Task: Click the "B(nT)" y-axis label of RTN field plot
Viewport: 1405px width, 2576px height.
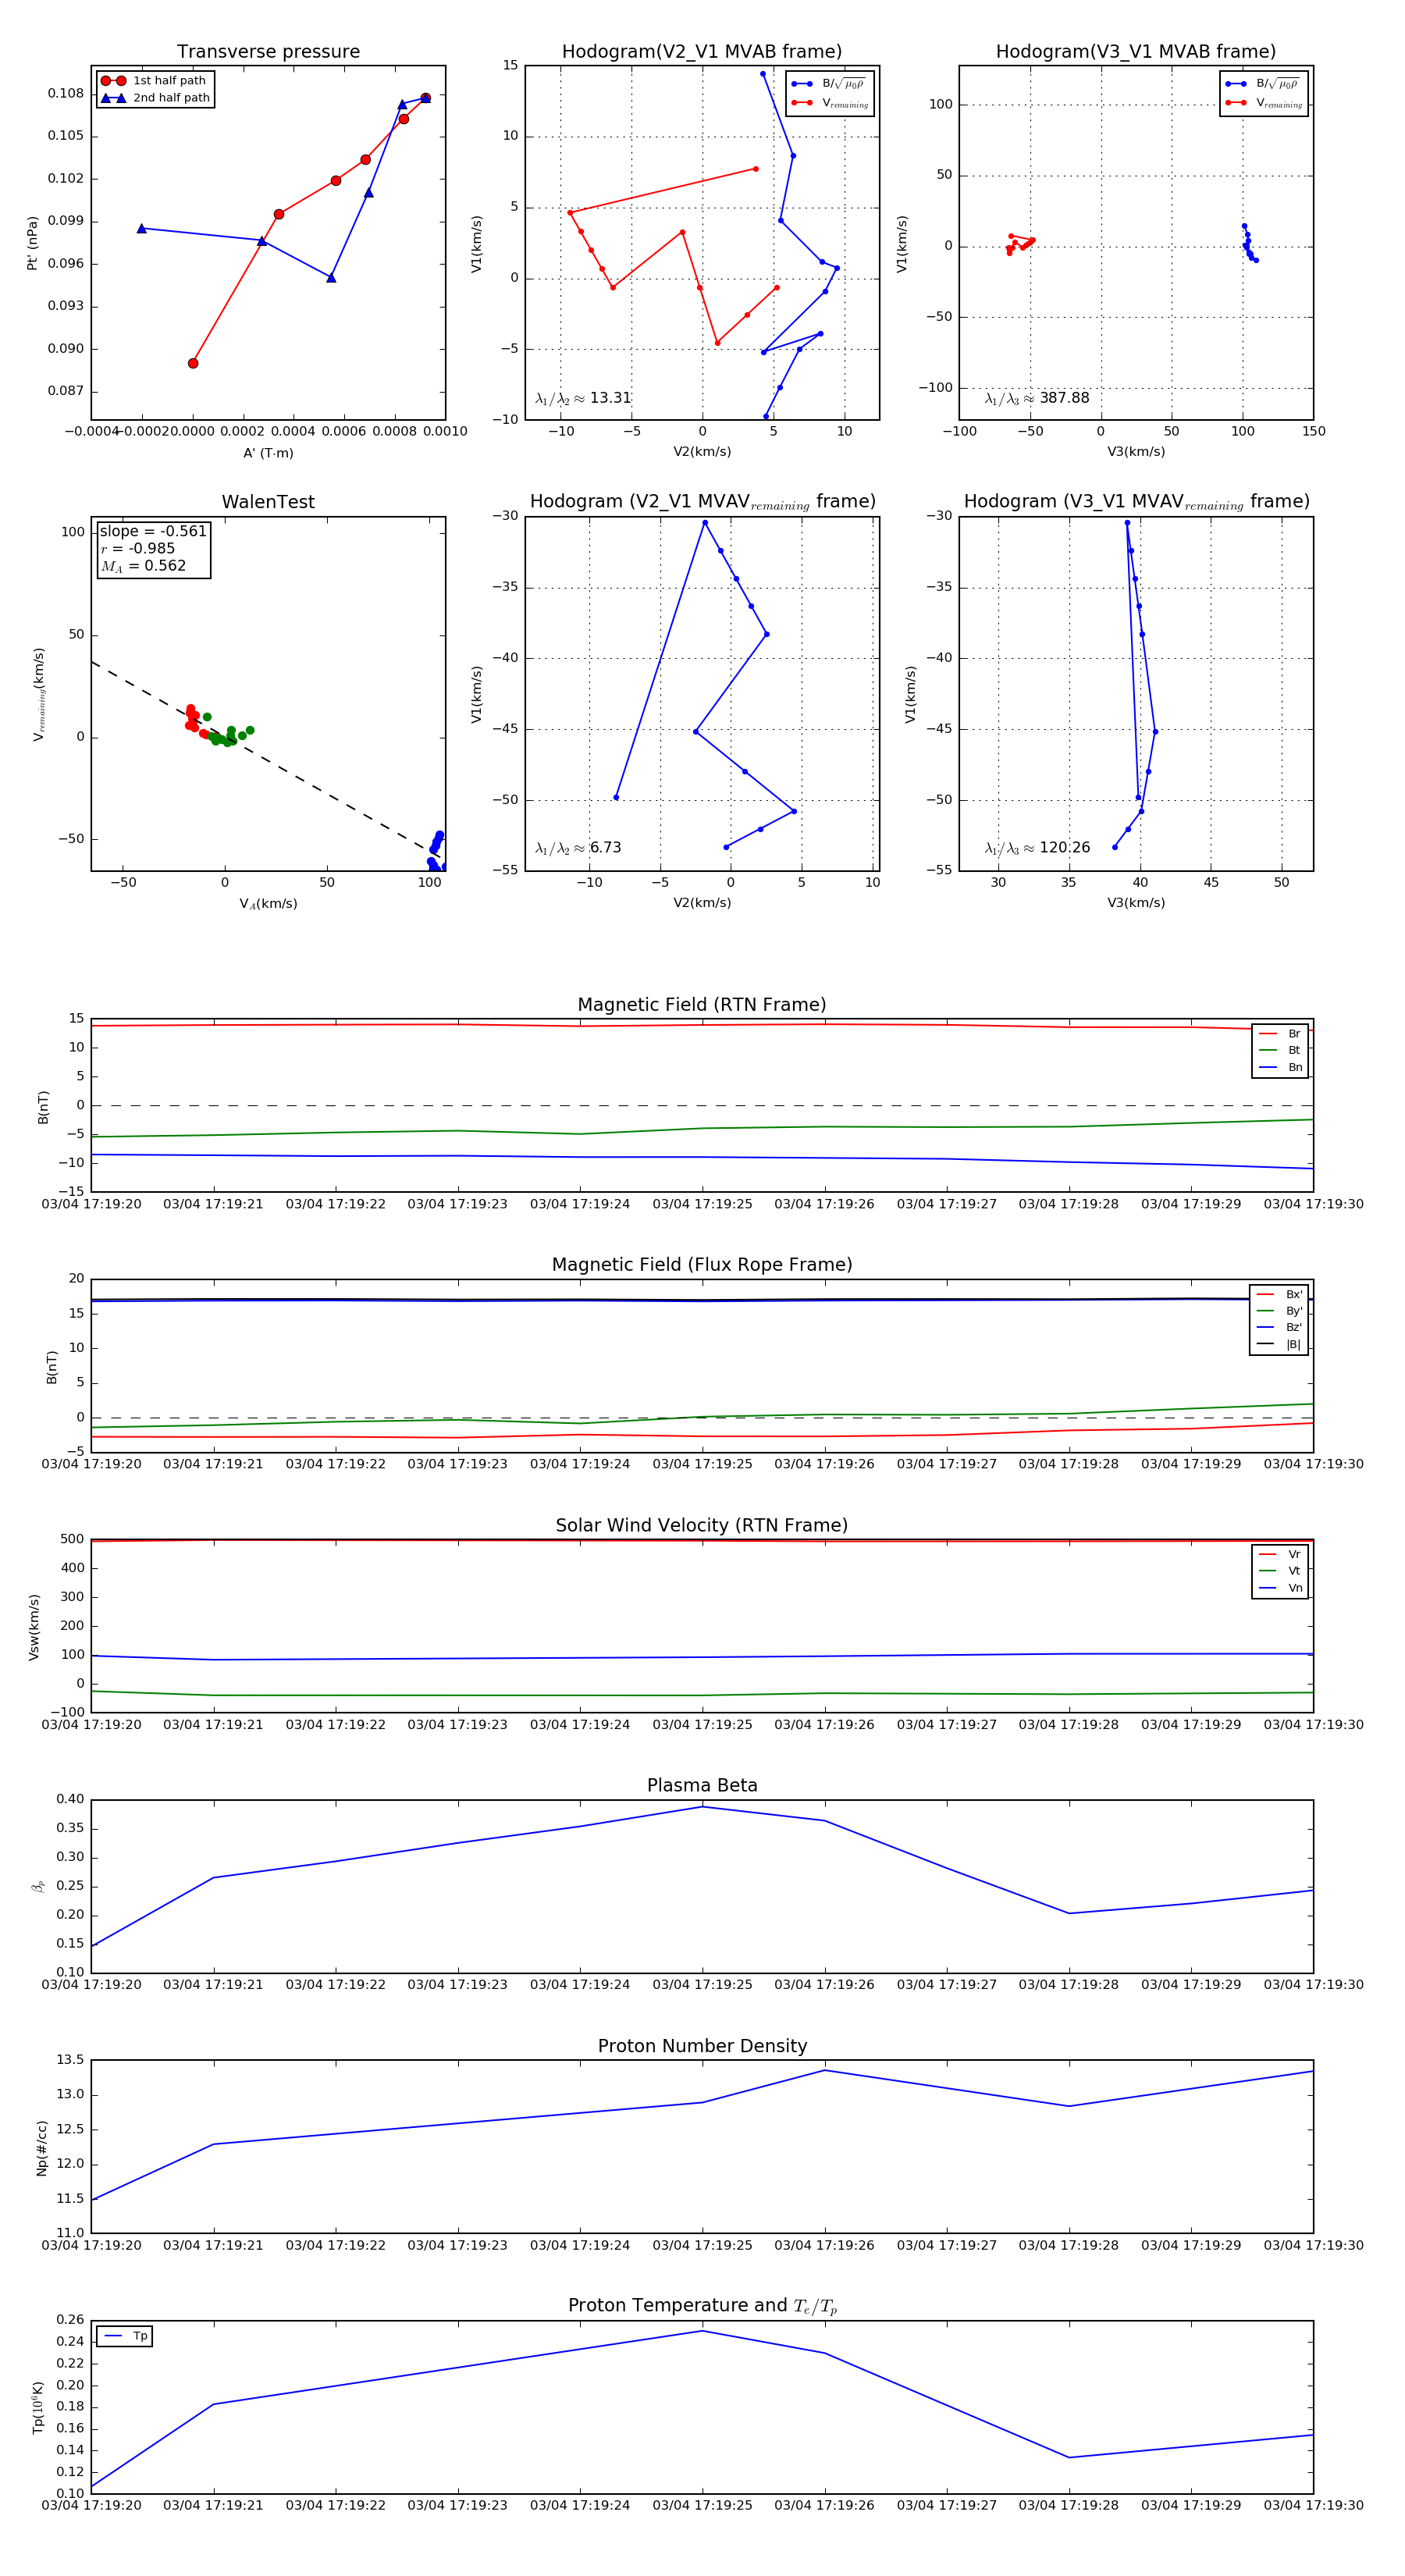Action: coord(42,1106)
